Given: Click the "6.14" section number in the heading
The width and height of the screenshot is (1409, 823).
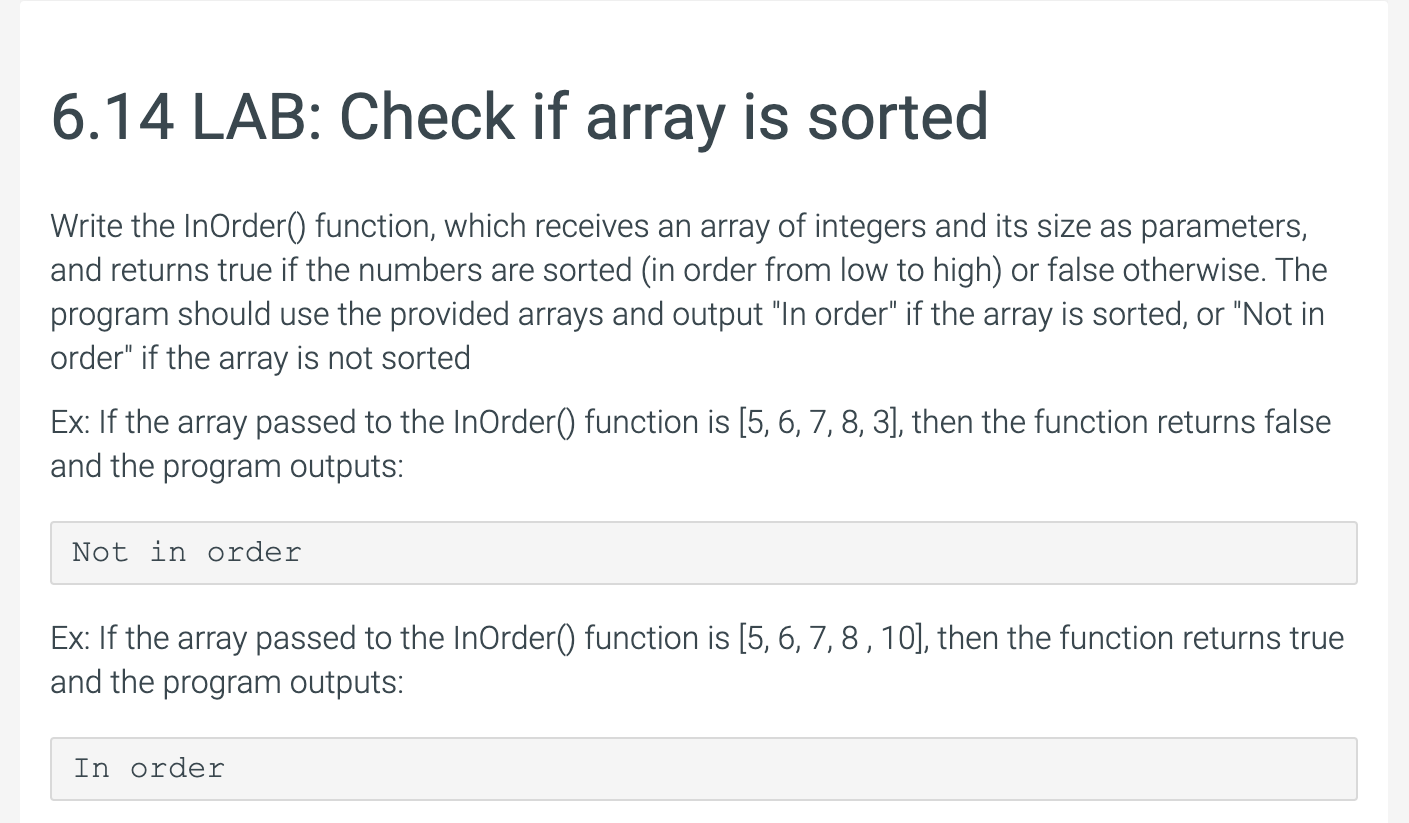Looking at the screenshot, I should 112,116.
